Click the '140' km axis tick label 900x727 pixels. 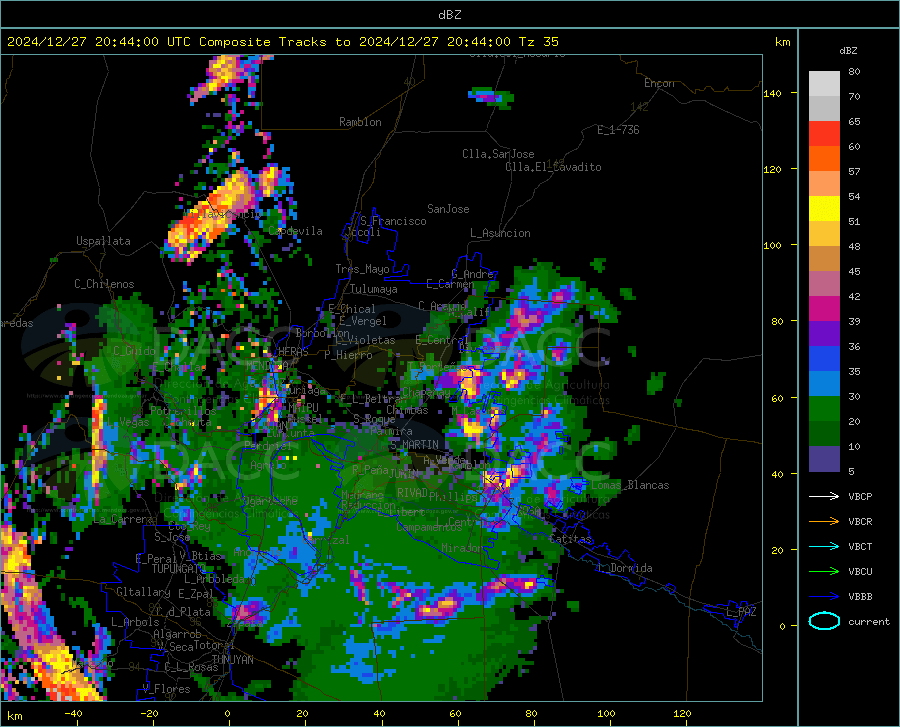(772, 93)
